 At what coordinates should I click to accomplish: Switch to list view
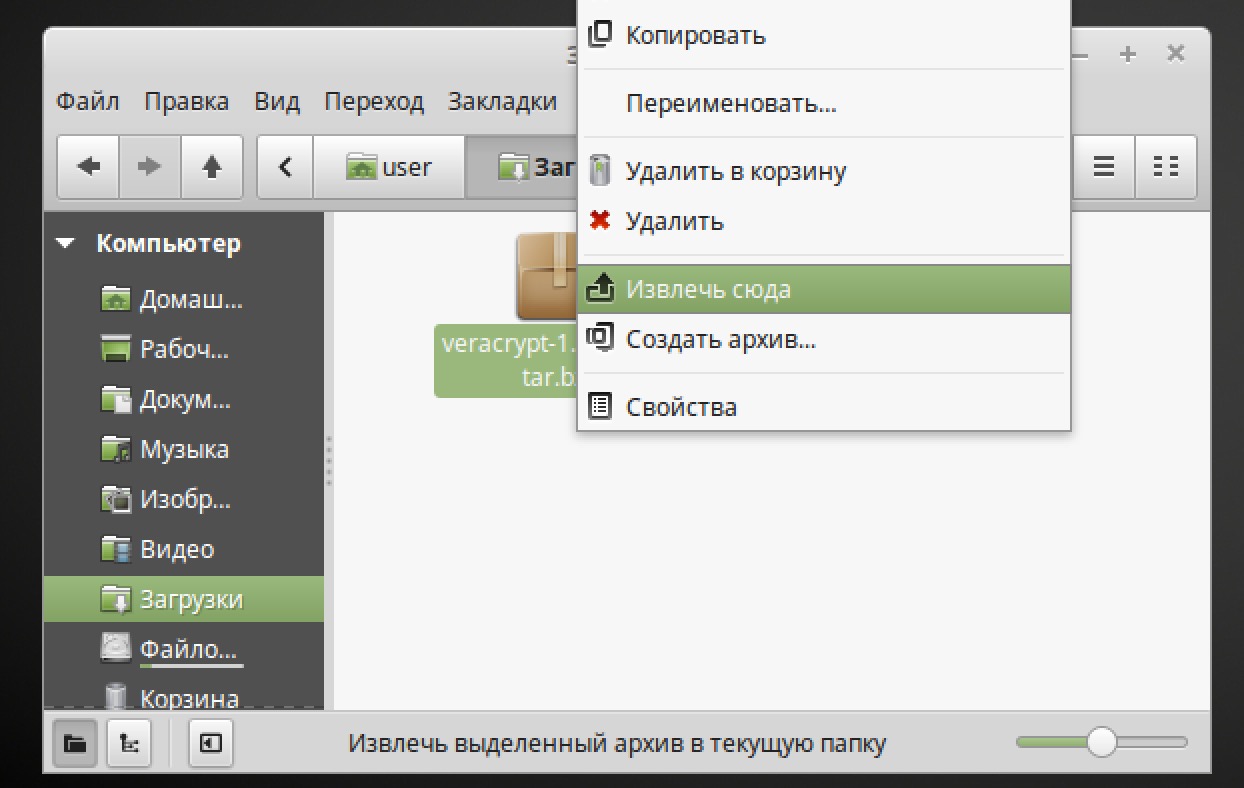(x=1104, y=167)
